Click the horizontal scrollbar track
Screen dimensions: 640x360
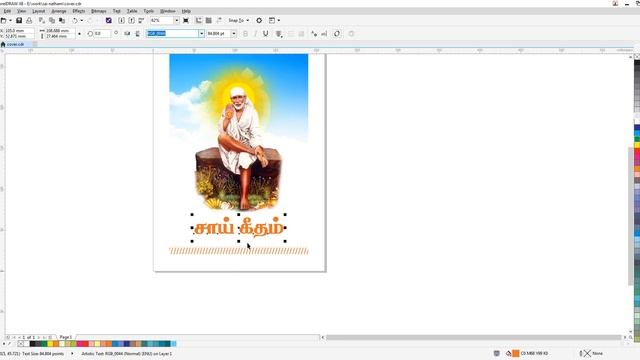(x=473, y=337)
